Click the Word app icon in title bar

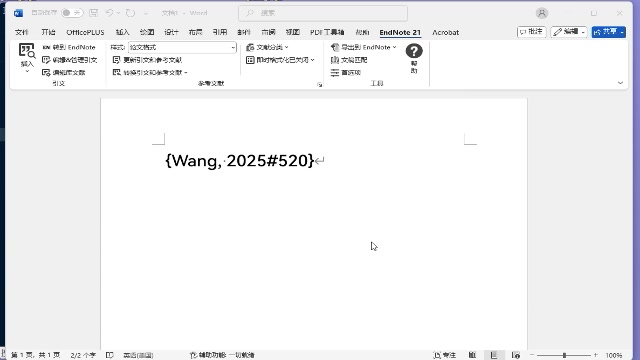(x=18, y=13)
